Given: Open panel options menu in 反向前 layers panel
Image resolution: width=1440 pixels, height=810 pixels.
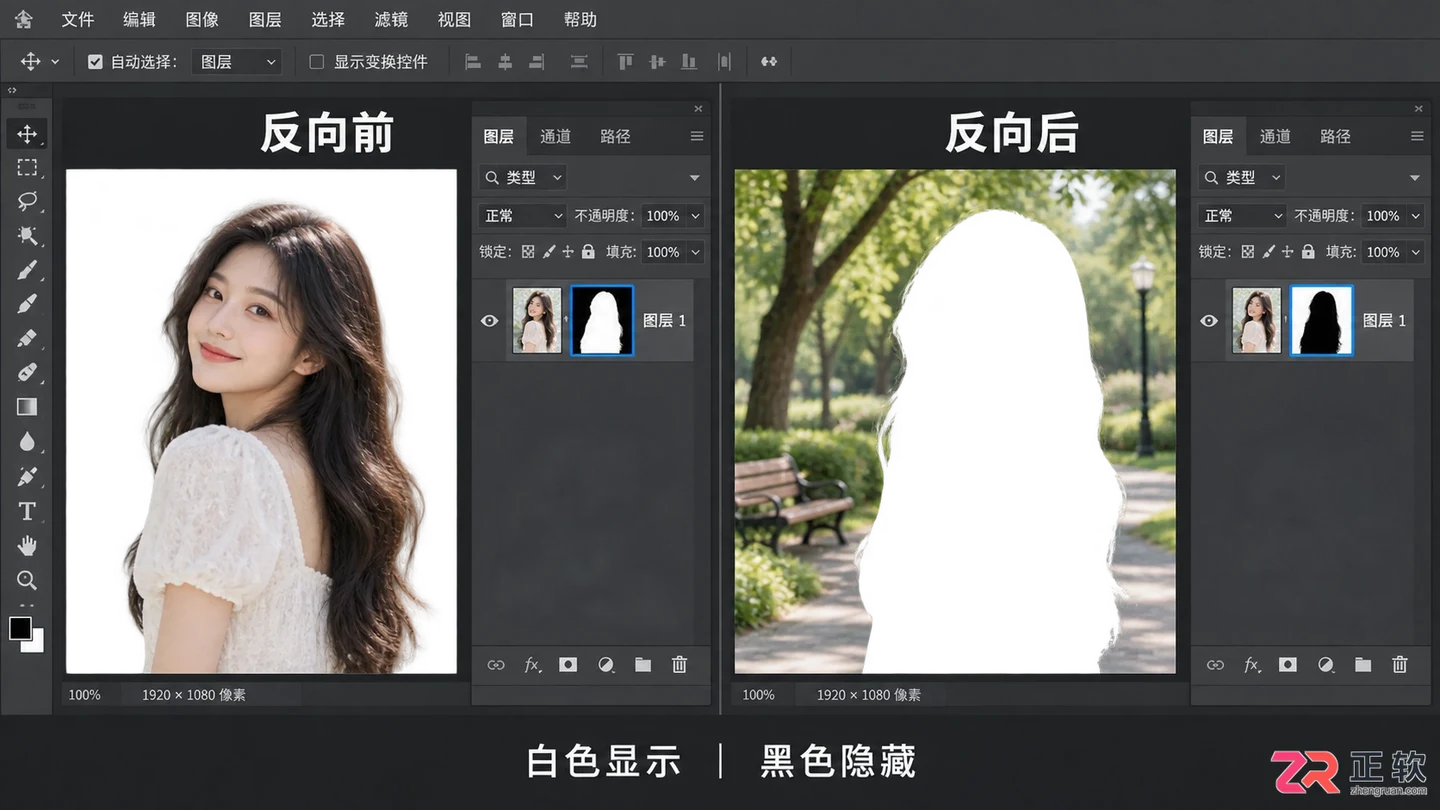Looking at the screenshot, I should (x=697, y=137).
